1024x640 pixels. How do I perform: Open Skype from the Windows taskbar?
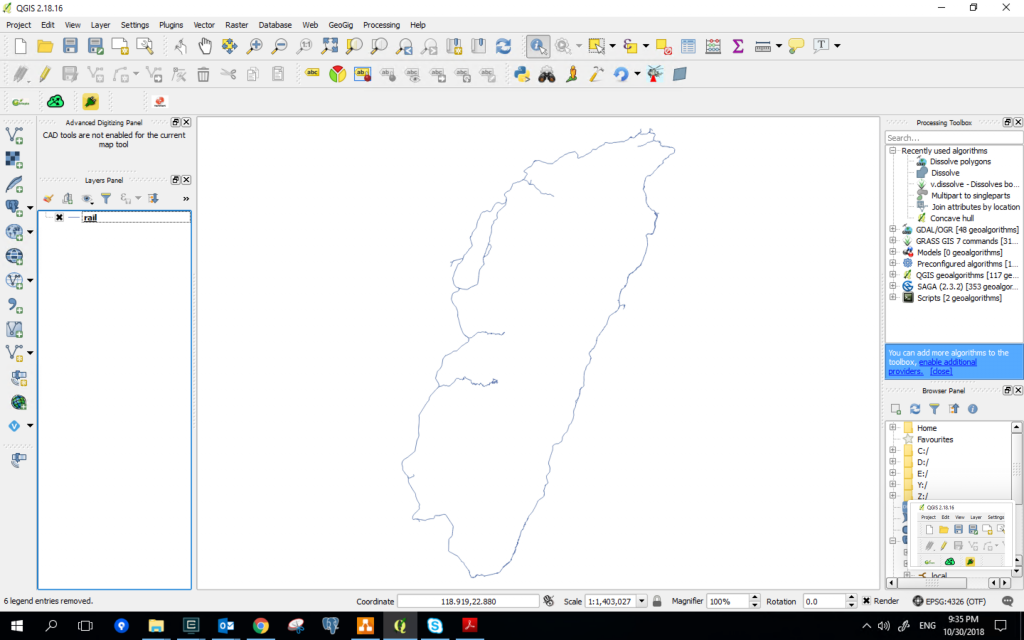pos(435,626)
